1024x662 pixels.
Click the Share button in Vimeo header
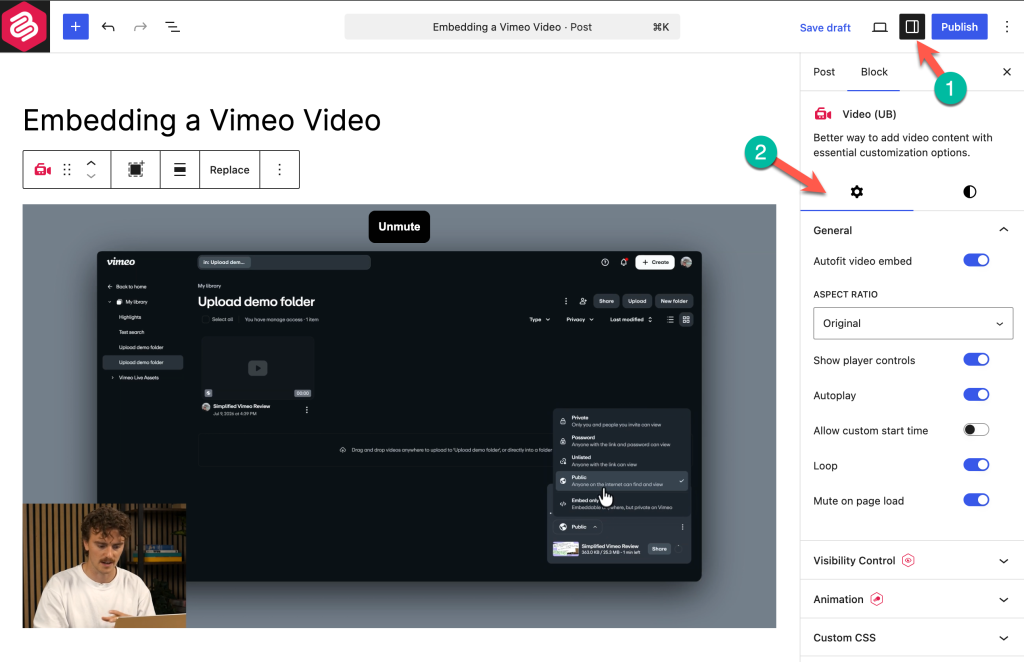[x=607, y=301]
